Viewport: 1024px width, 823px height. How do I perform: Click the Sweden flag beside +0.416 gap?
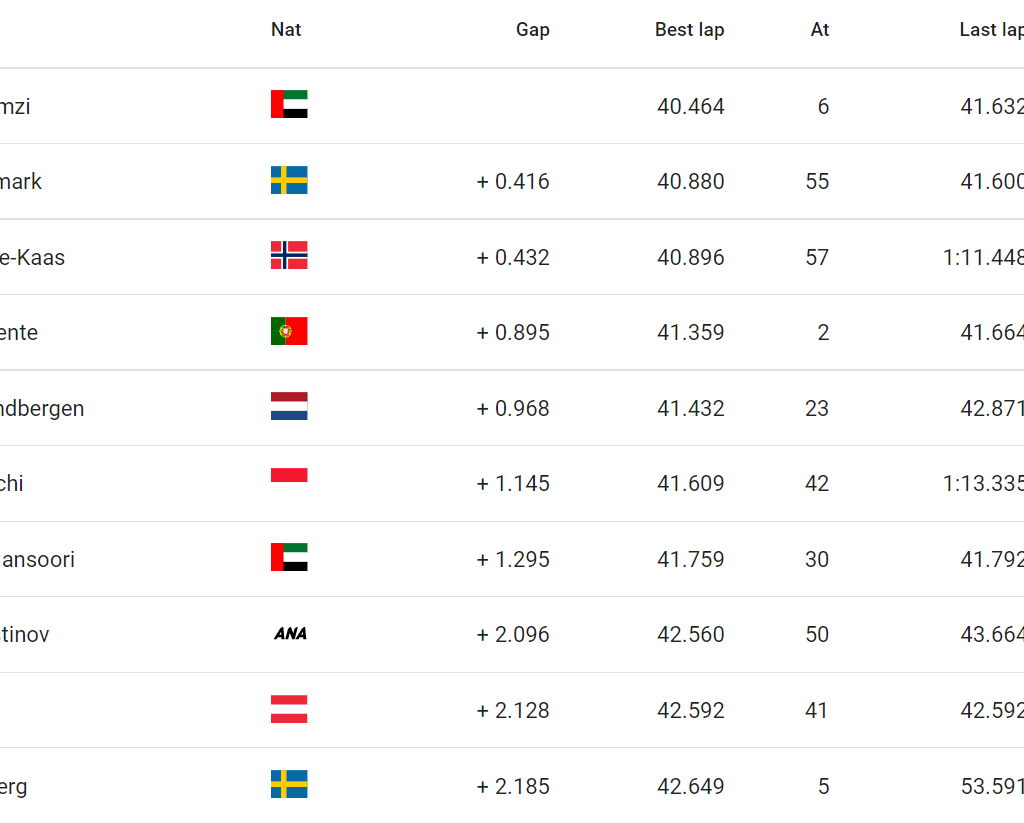point(289,180)
